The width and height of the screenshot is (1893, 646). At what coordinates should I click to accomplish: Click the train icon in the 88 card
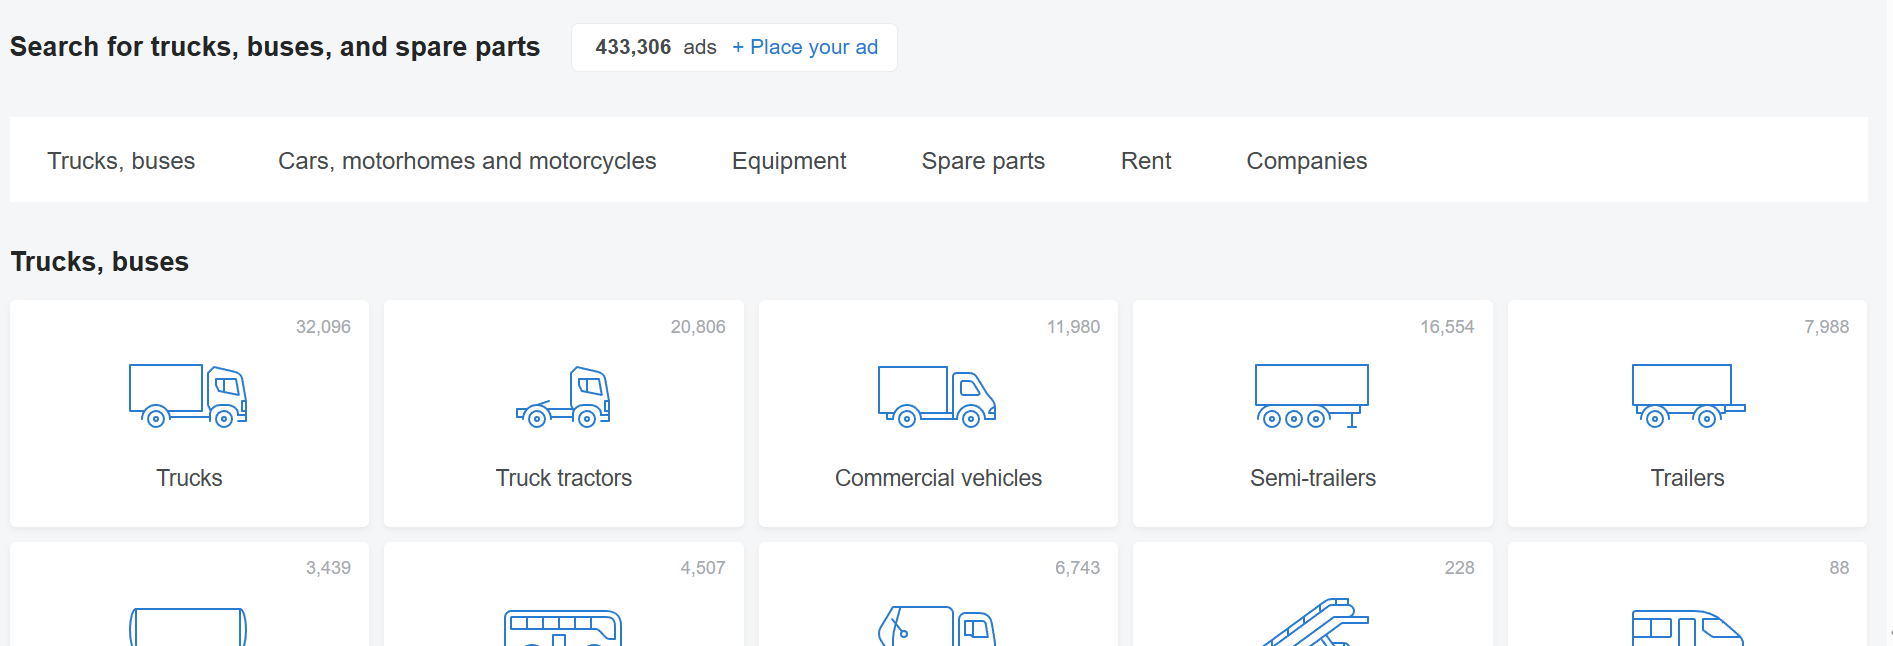click(x=1688, y=627)
